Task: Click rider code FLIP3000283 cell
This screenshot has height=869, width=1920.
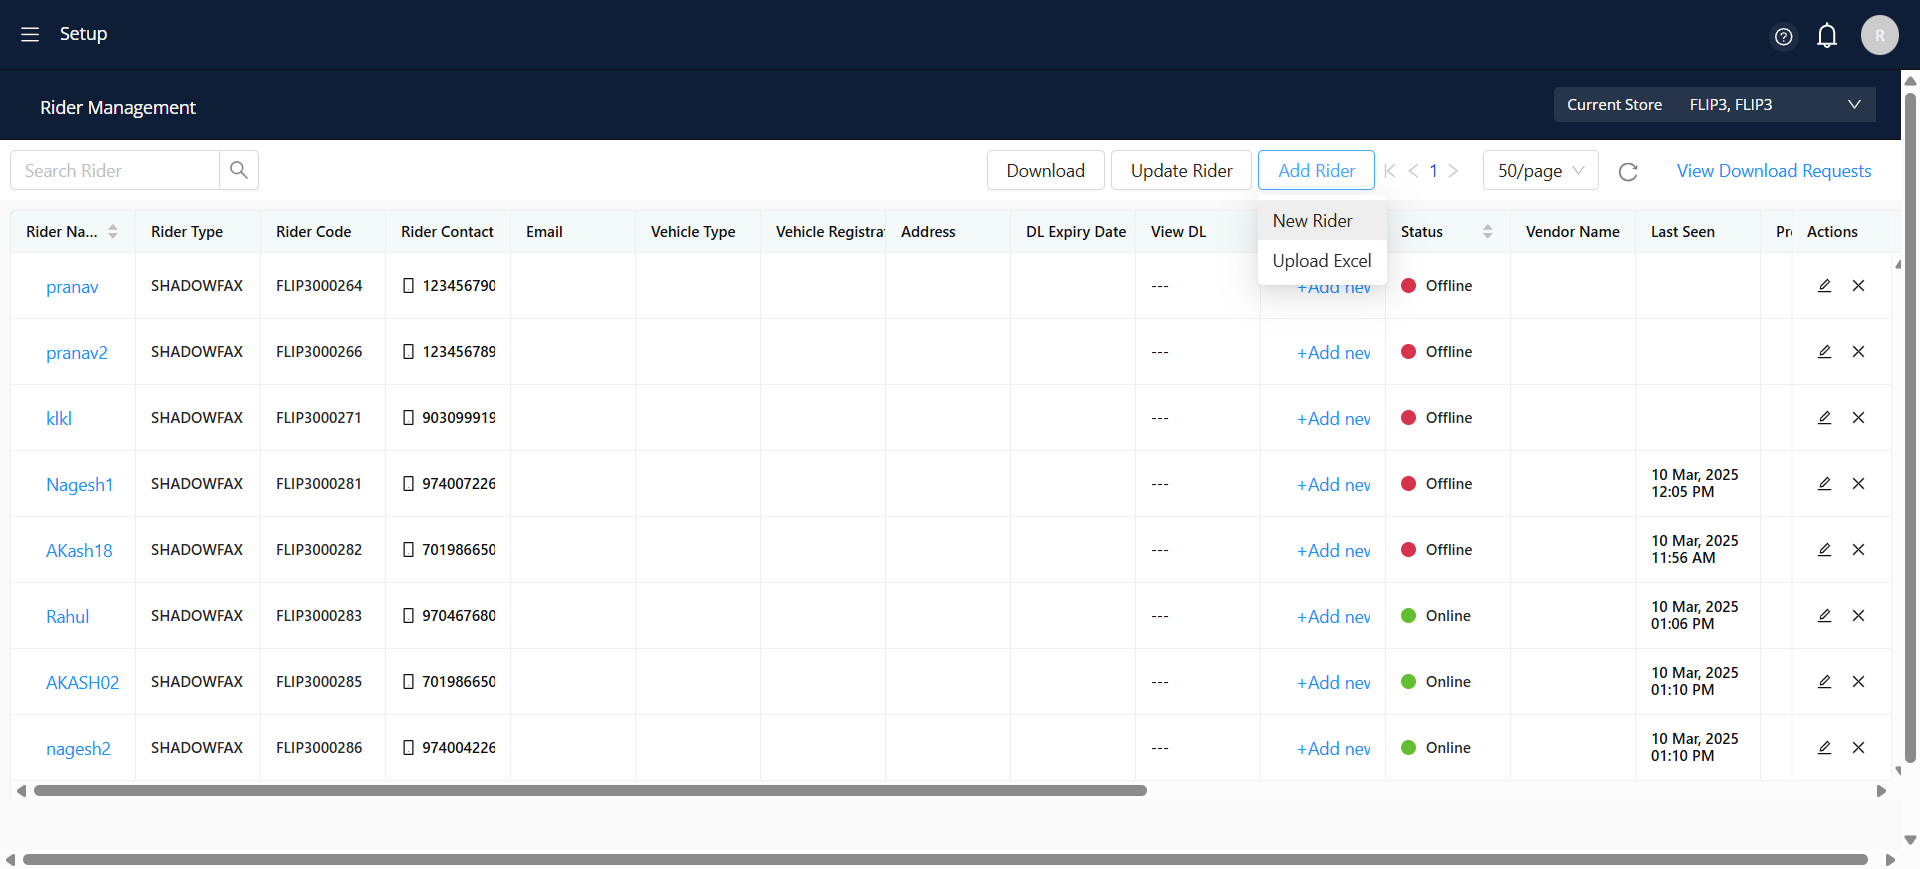Action: pyautogui.click(x=319, y=616)
